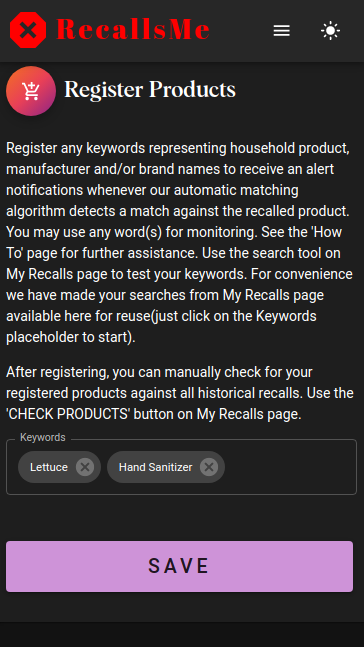Remove the Lettuce keyword chip

point(85,467)
